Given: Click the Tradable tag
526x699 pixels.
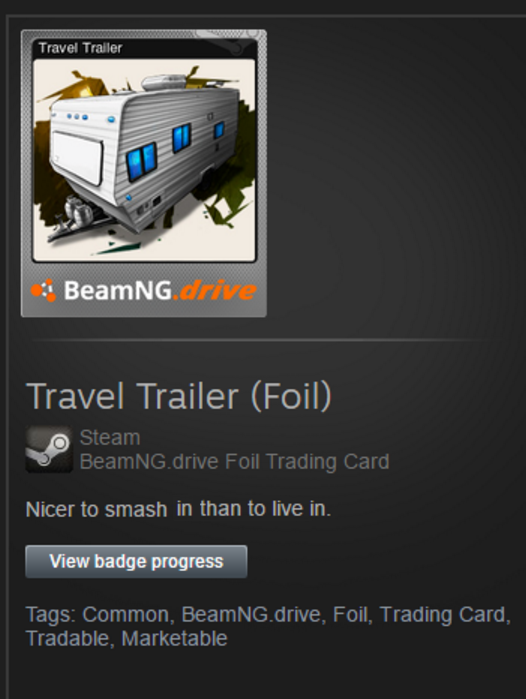Looking at the screenshot, I should (x=67, y=638).
